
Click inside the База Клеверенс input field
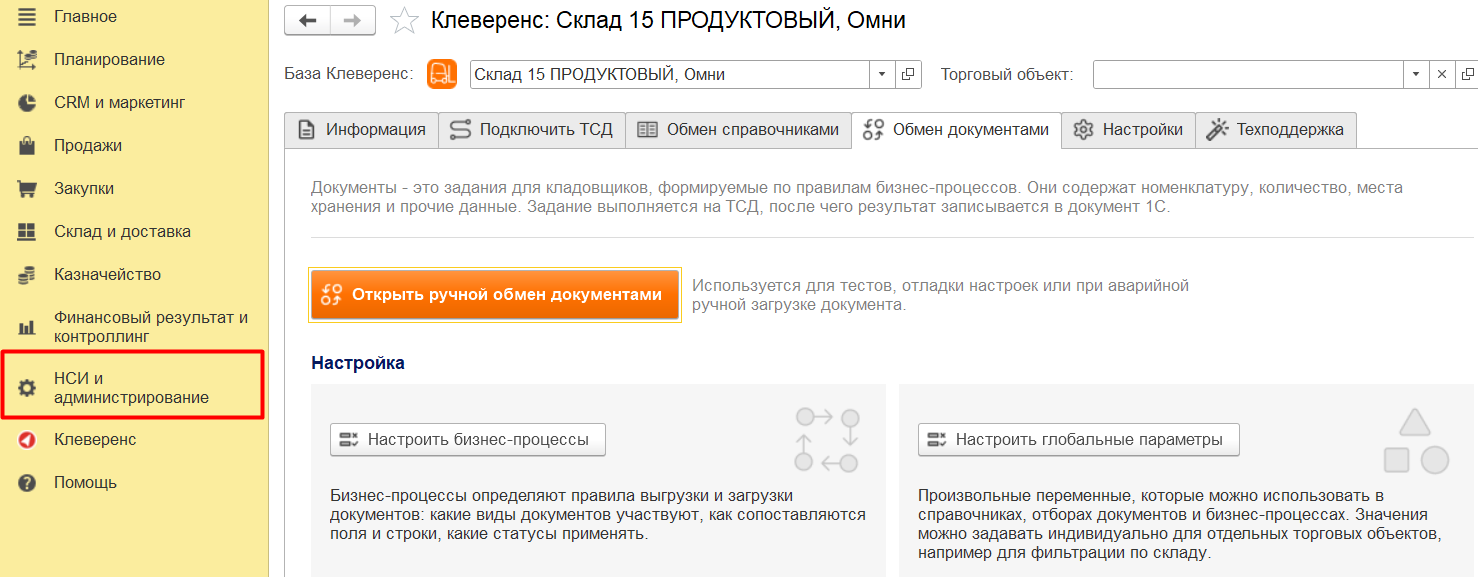point(669,74)
